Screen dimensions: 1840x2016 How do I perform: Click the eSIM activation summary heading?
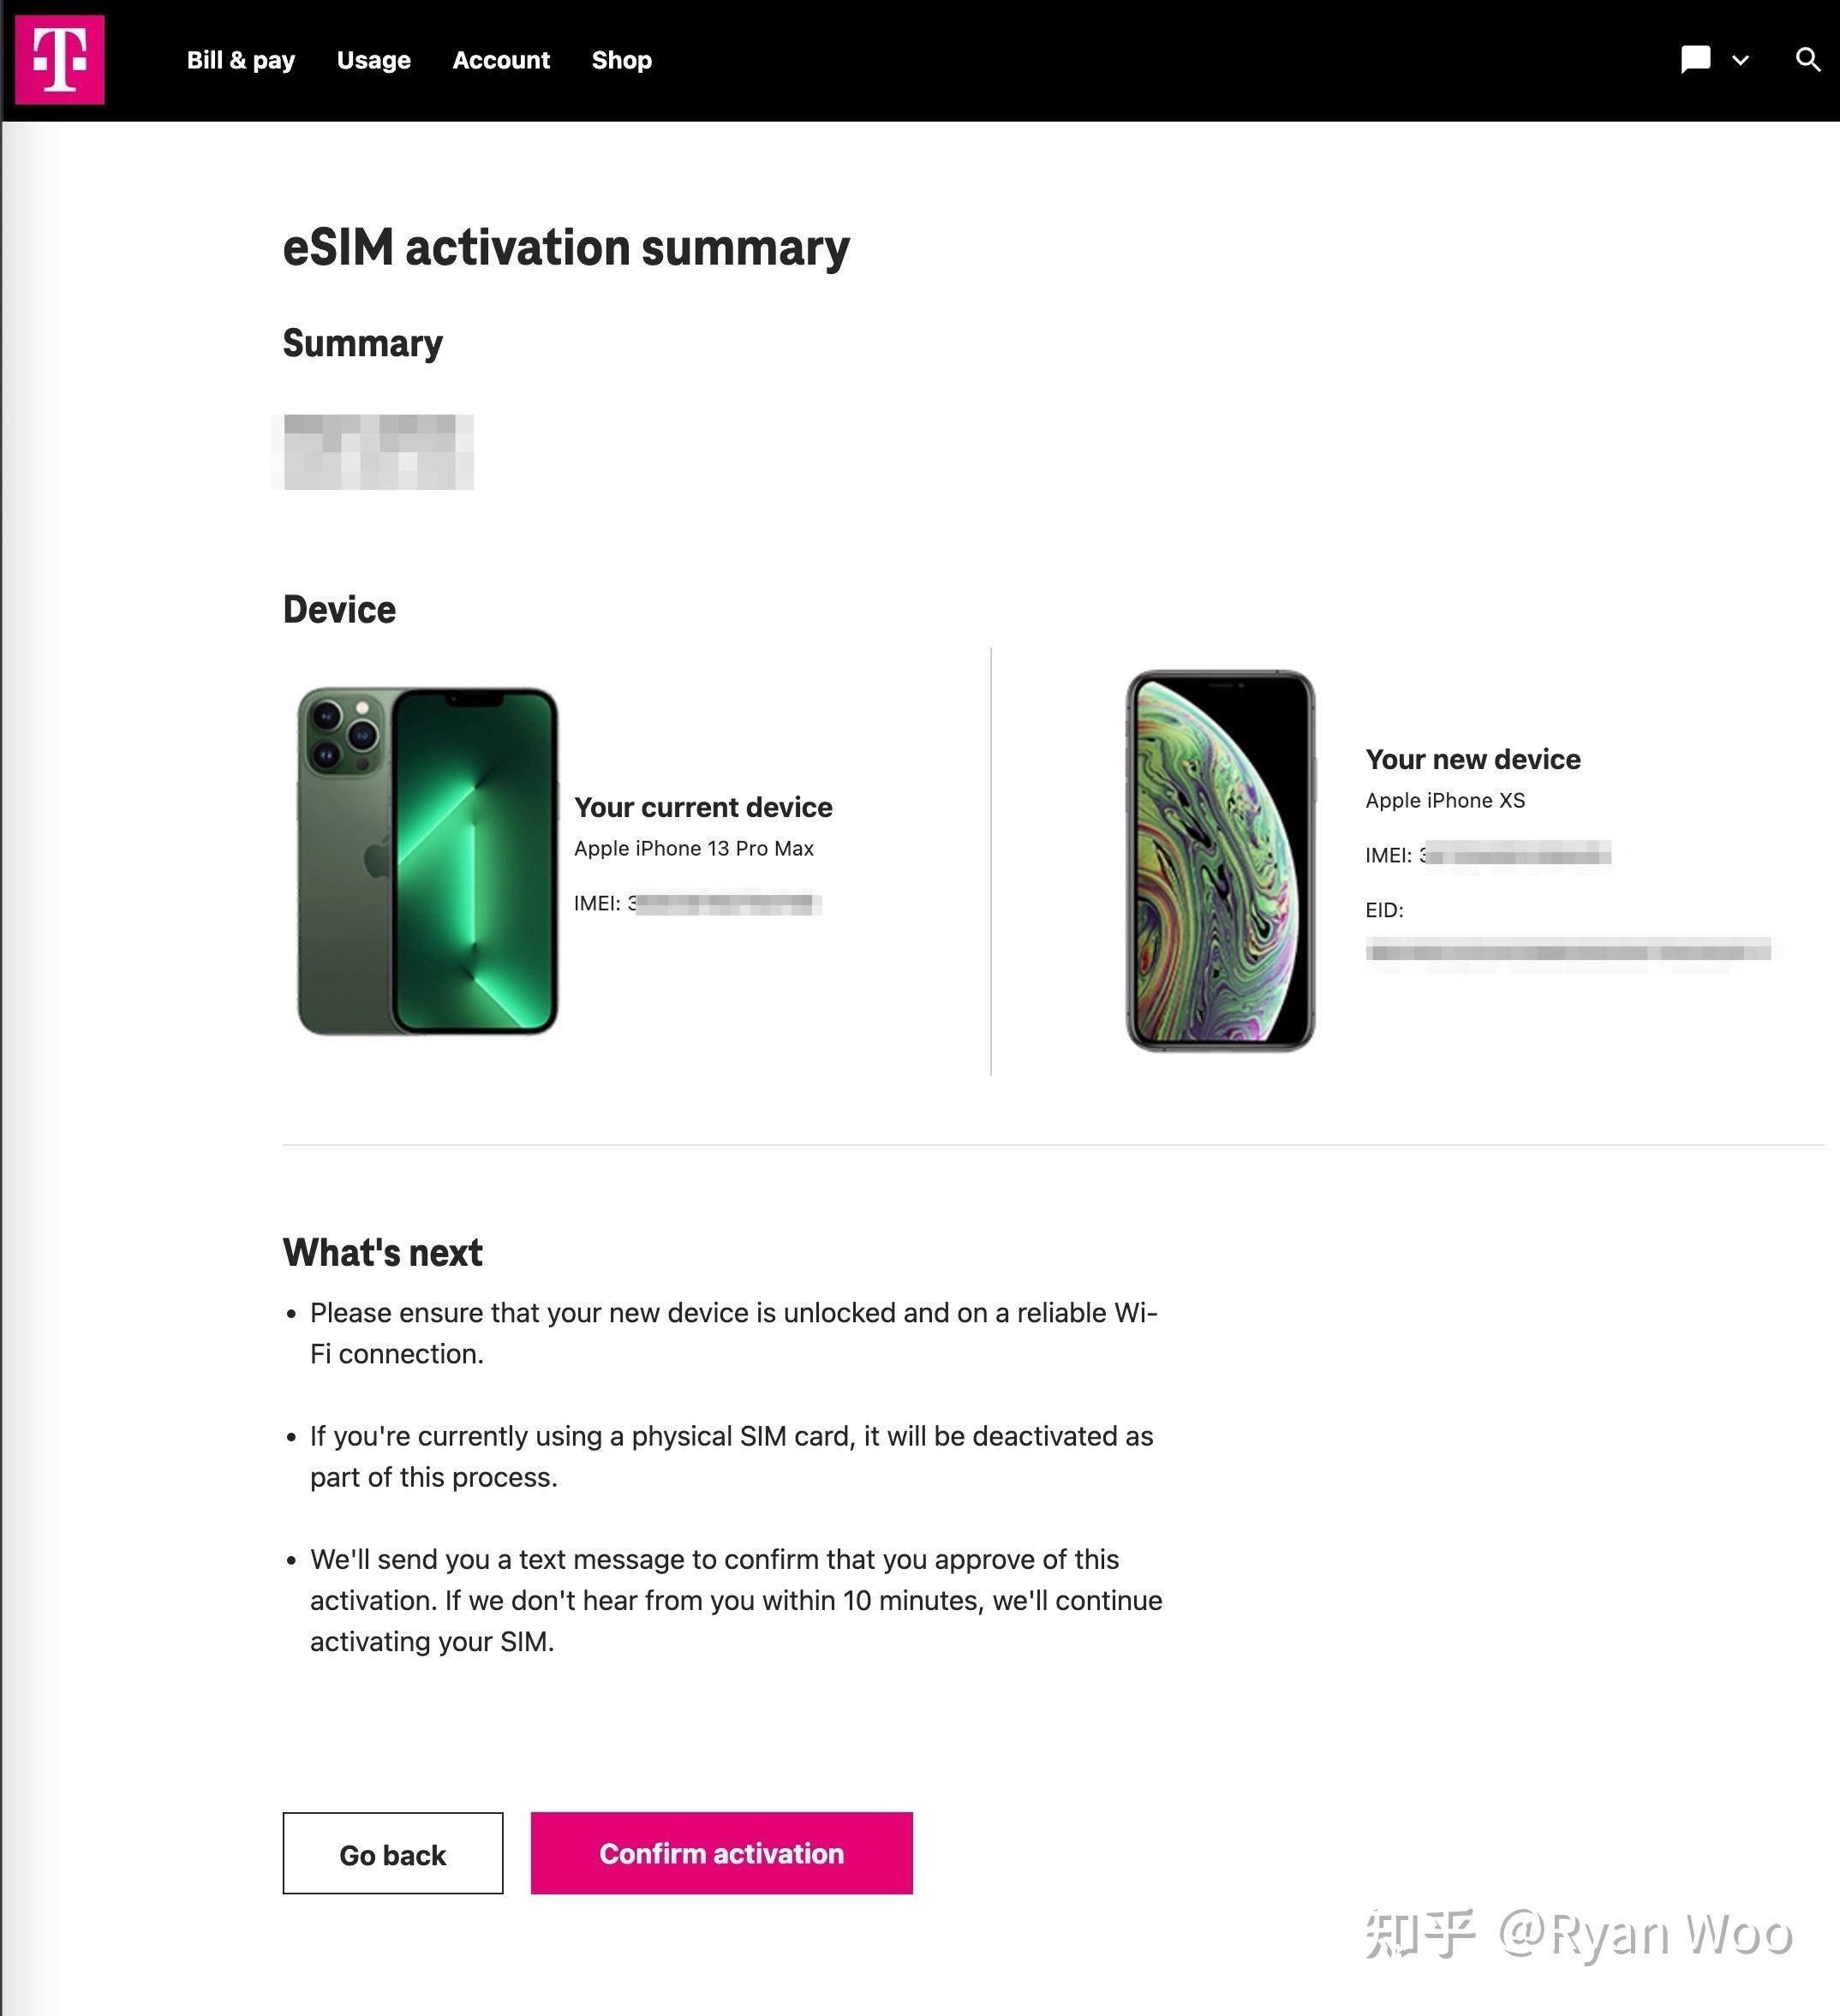tap(566, 247)
